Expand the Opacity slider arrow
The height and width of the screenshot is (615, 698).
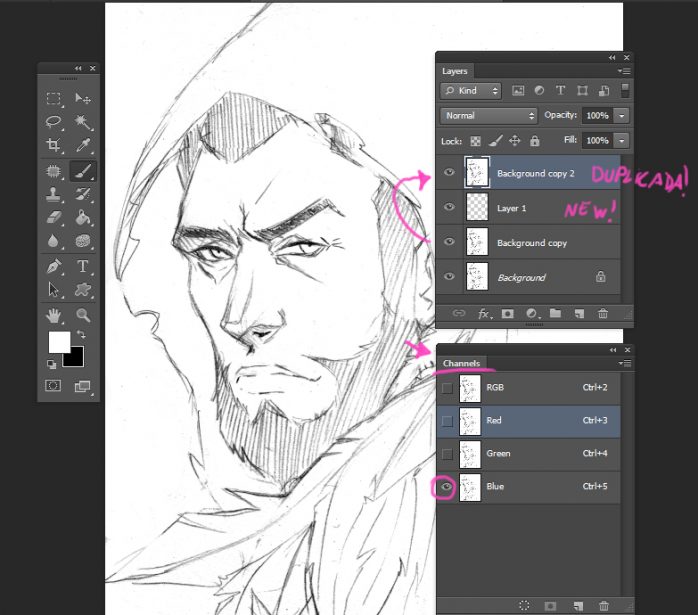click(622, 116)
